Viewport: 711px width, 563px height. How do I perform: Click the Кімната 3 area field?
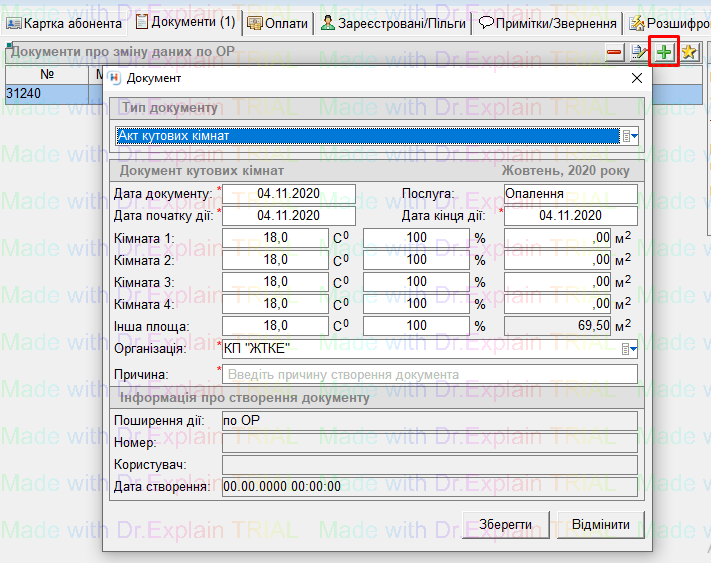coord(570,282)
